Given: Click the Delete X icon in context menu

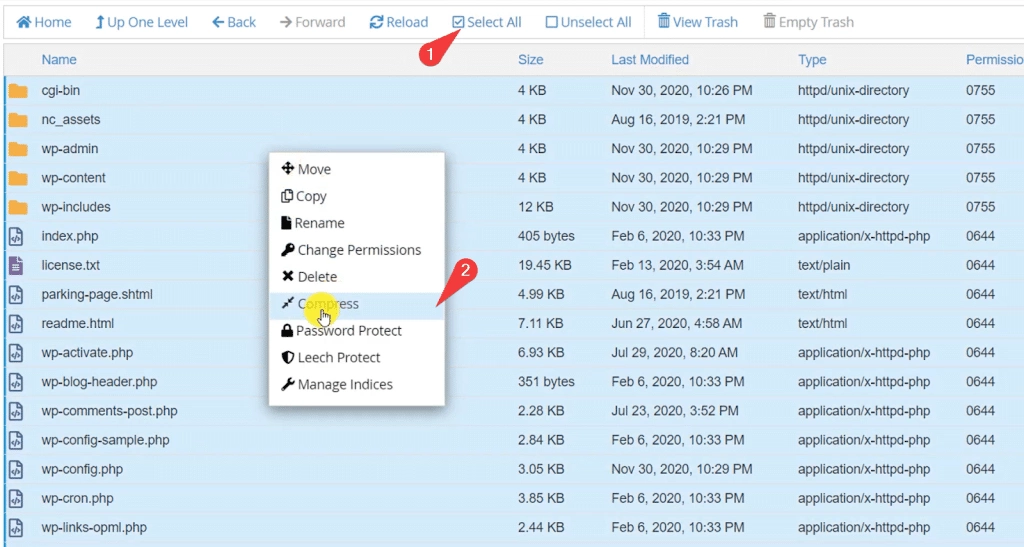Looking at the screenshot, I should point(287,276).
